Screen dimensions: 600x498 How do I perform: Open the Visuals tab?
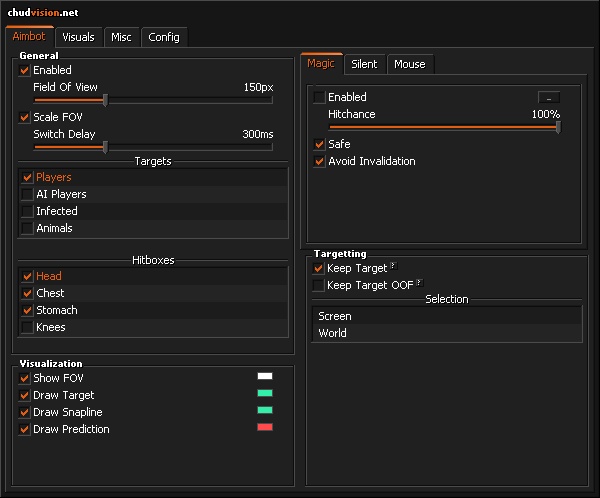point(78,37)
